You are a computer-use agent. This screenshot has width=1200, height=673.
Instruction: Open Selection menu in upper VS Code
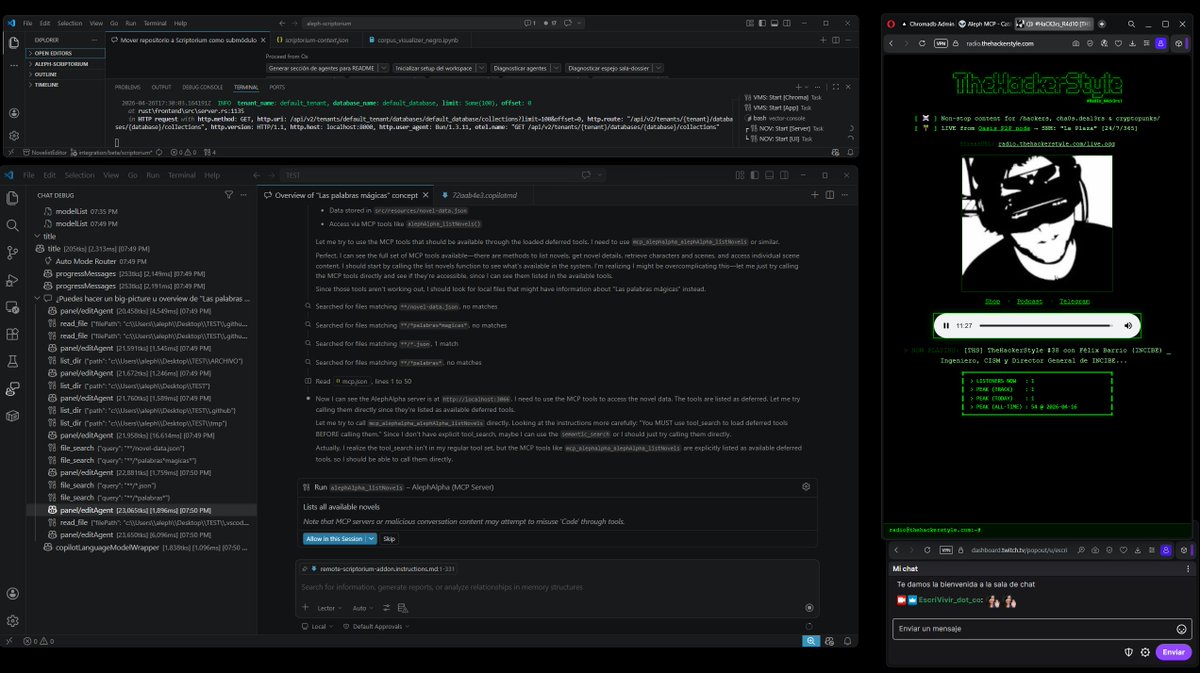[x=70, y=22]
